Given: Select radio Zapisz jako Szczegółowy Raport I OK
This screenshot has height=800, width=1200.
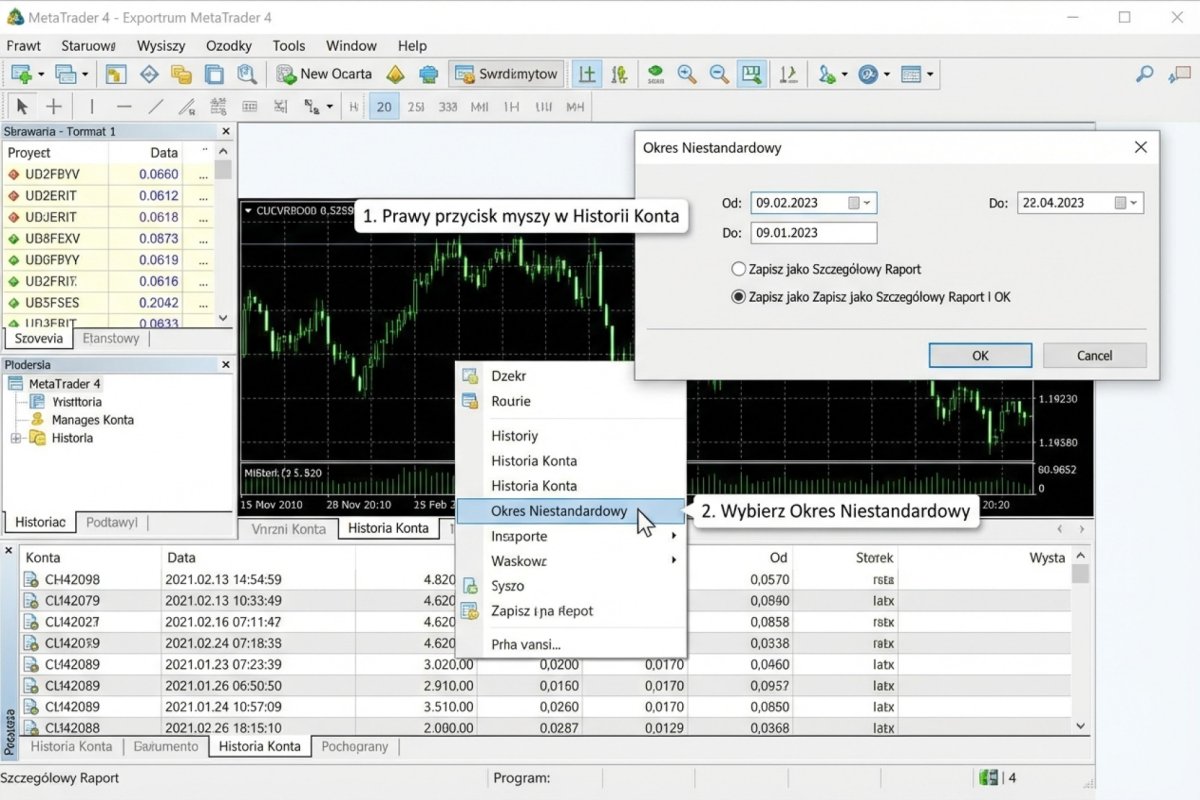Looking at the screenshot, I should click(738, 296).
